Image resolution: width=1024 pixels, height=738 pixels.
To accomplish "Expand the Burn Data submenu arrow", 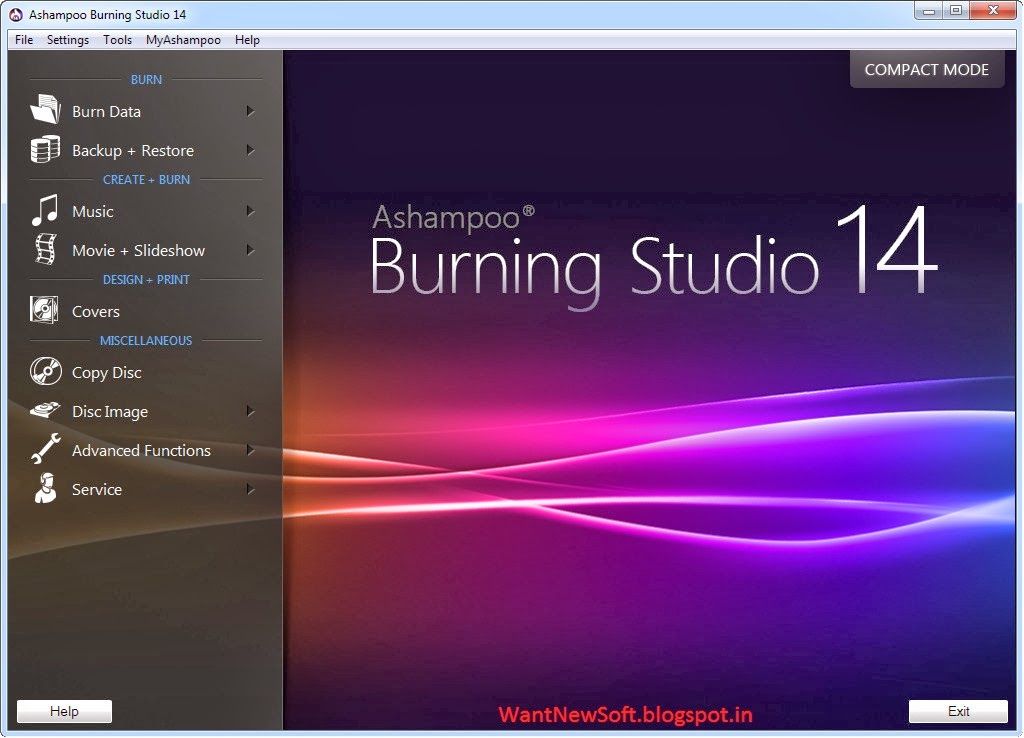I will click(250, 111).
